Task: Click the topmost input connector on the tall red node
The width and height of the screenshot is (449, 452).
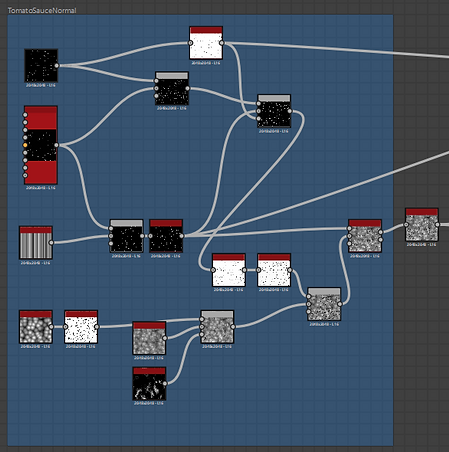Action: click(25, 115)
